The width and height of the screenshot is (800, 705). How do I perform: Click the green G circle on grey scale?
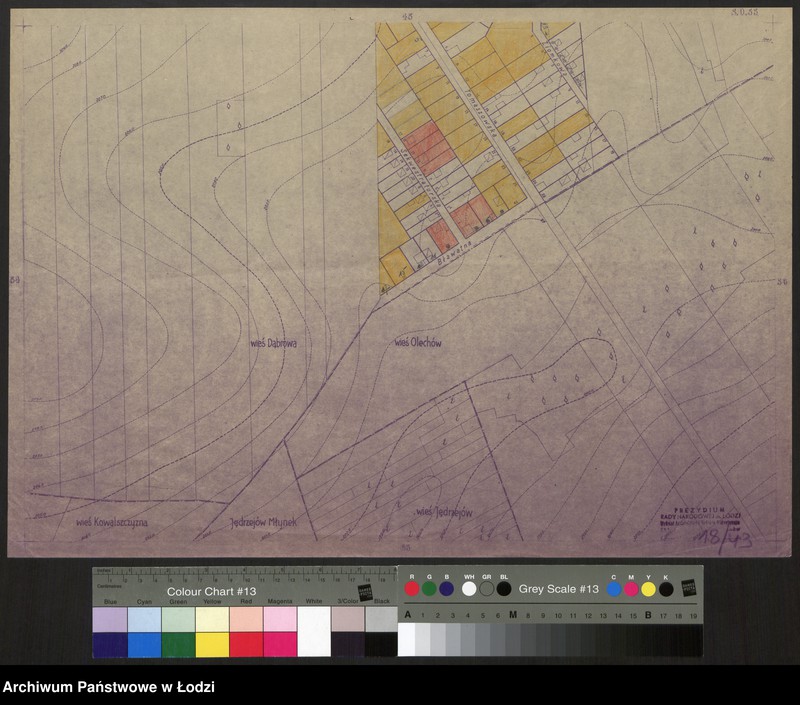(x=429, y=589)
